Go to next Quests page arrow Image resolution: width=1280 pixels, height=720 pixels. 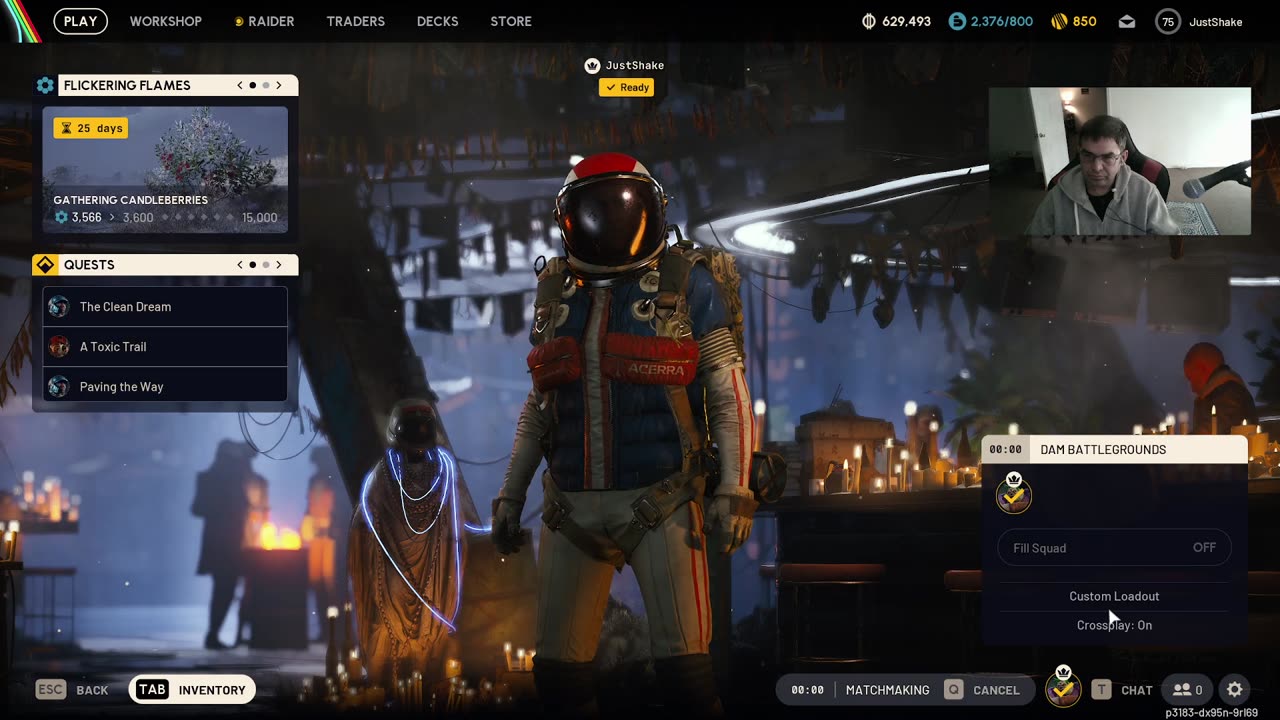click(279, 265)
